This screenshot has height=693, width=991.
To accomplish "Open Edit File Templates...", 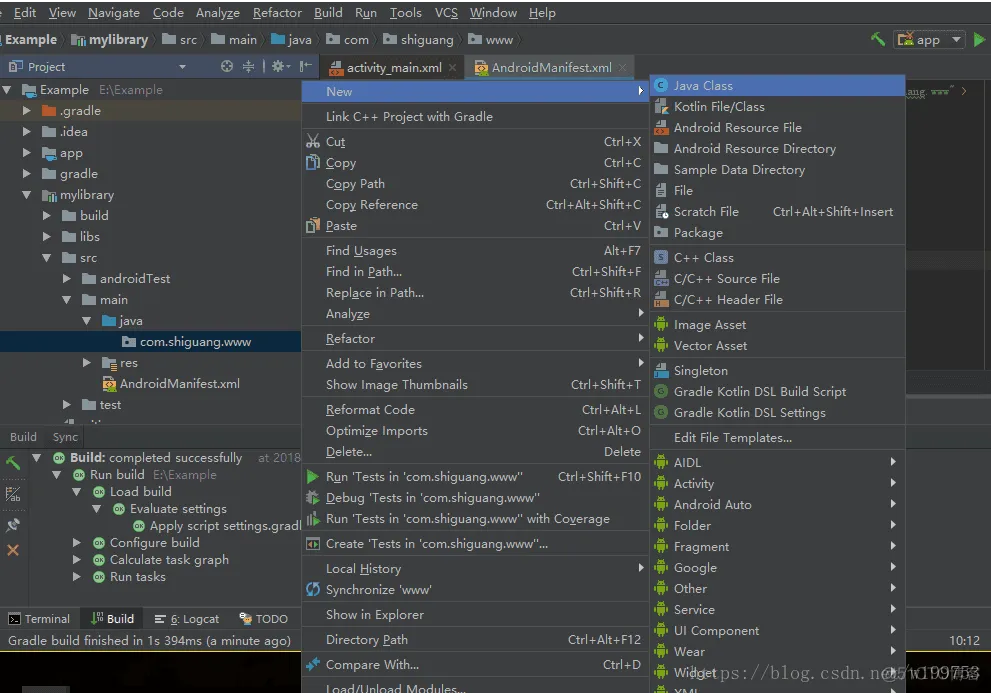I will 777,438.
